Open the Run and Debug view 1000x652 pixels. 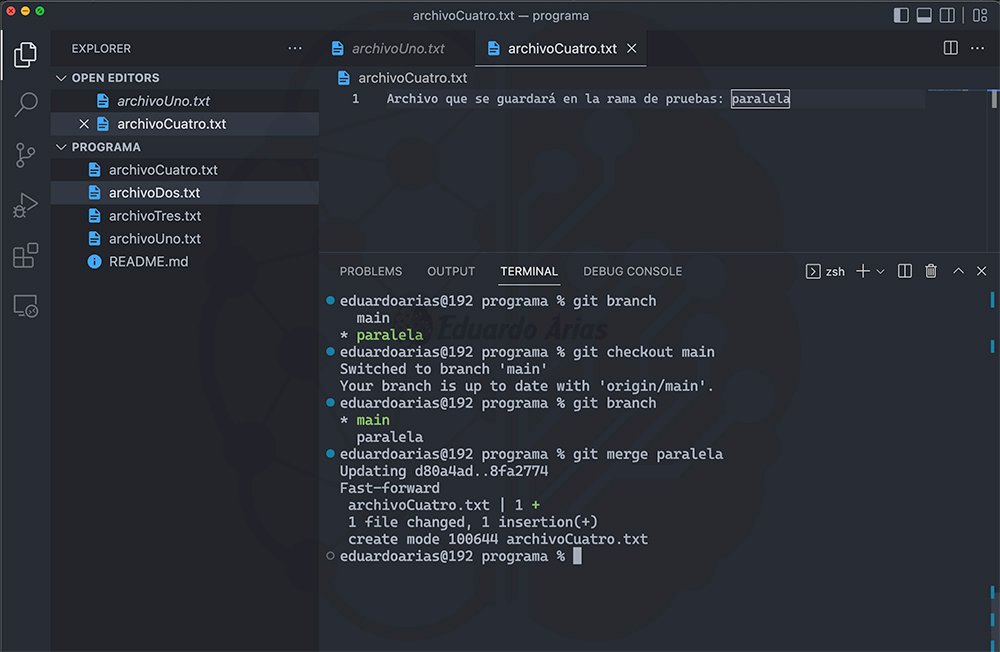(25, 206)
